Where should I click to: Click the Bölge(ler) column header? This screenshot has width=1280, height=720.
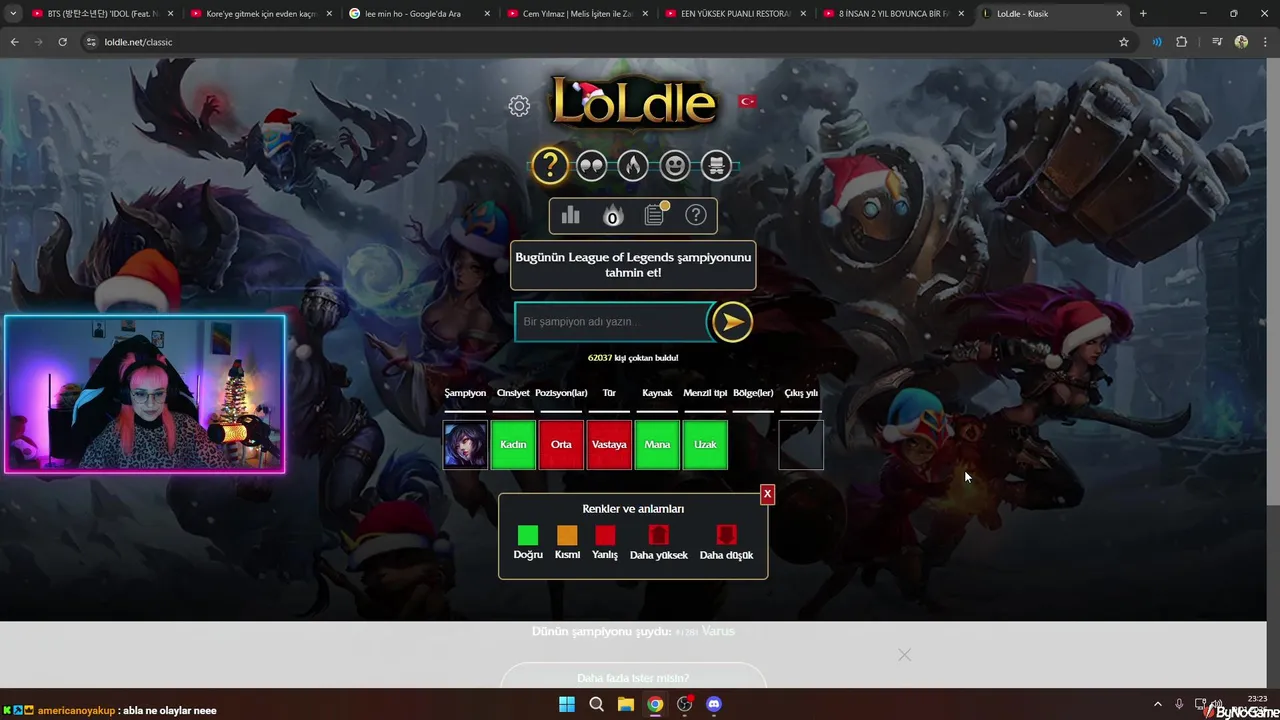753,393
